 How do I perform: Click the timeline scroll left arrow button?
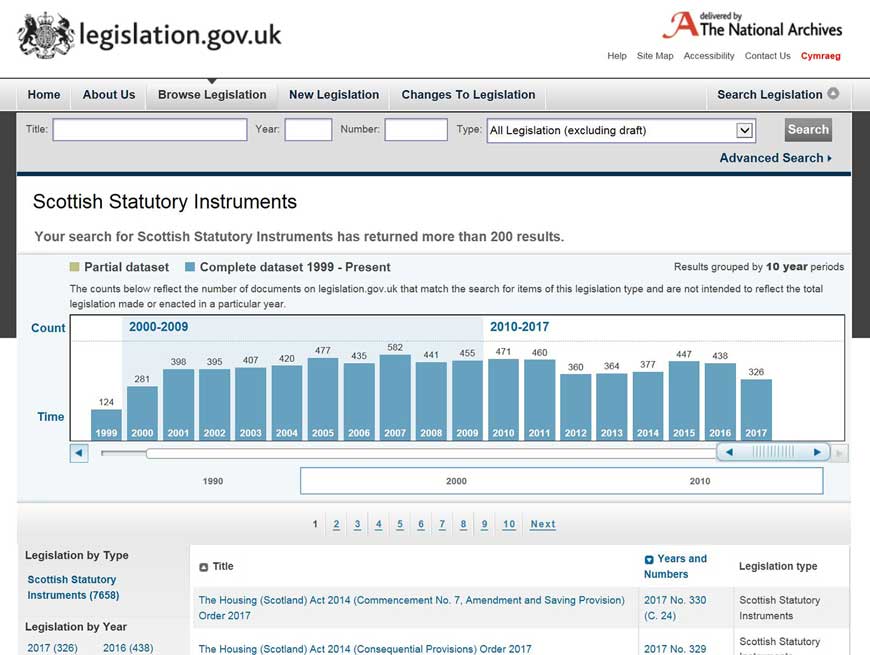79,453
